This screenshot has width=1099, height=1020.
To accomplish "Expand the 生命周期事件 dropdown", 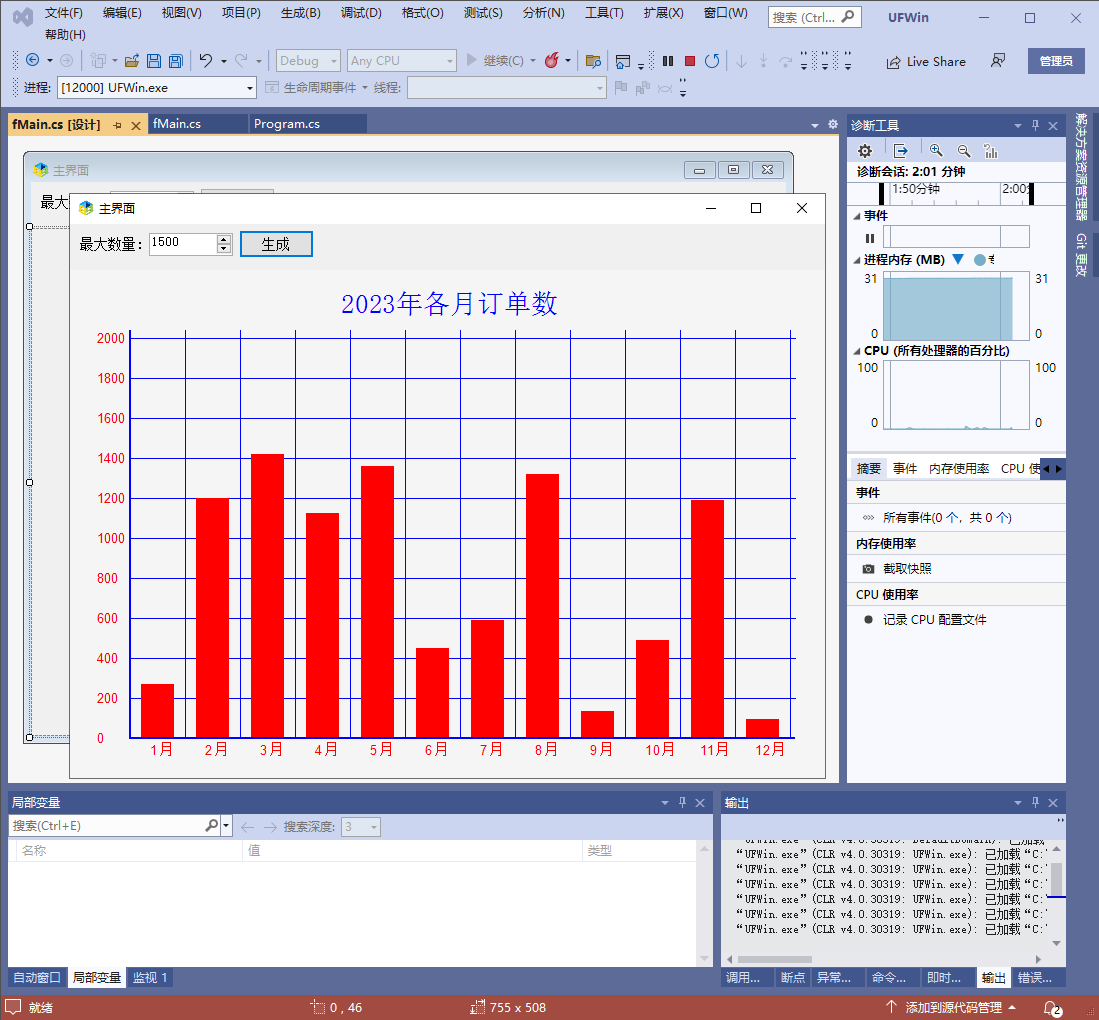I will coord(364,88).
